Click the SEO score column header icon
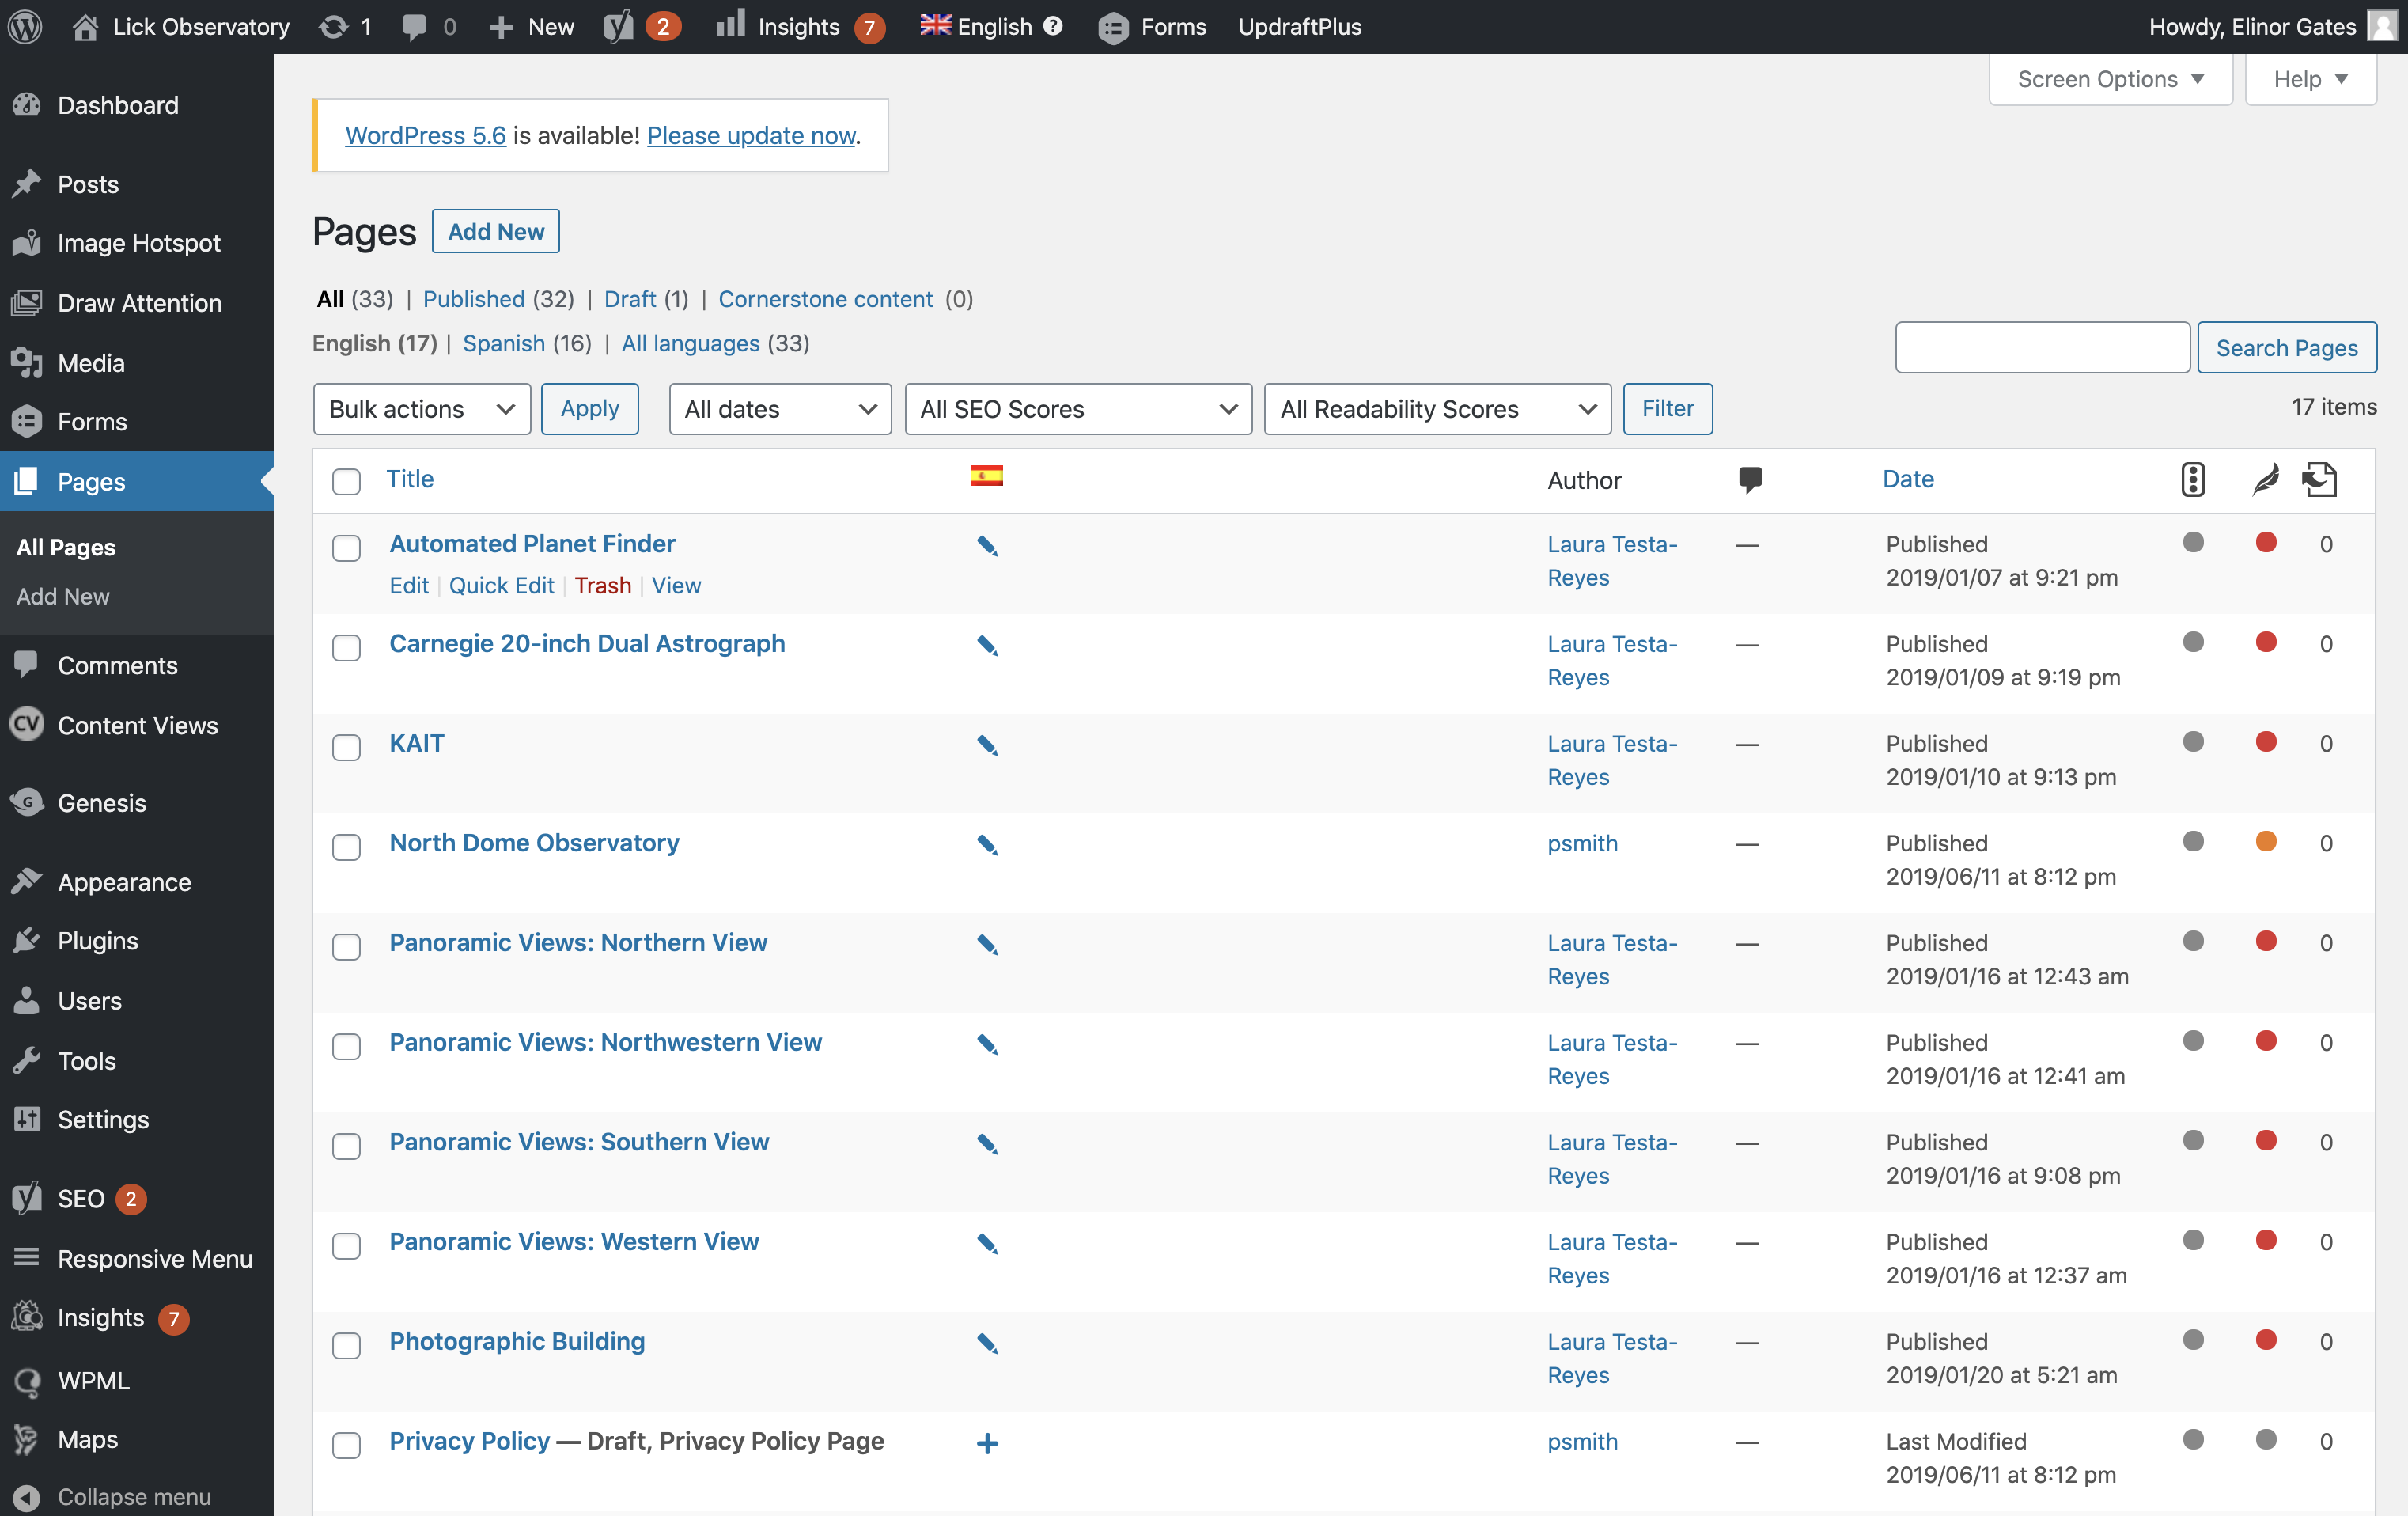 [x=2193, y=479]
